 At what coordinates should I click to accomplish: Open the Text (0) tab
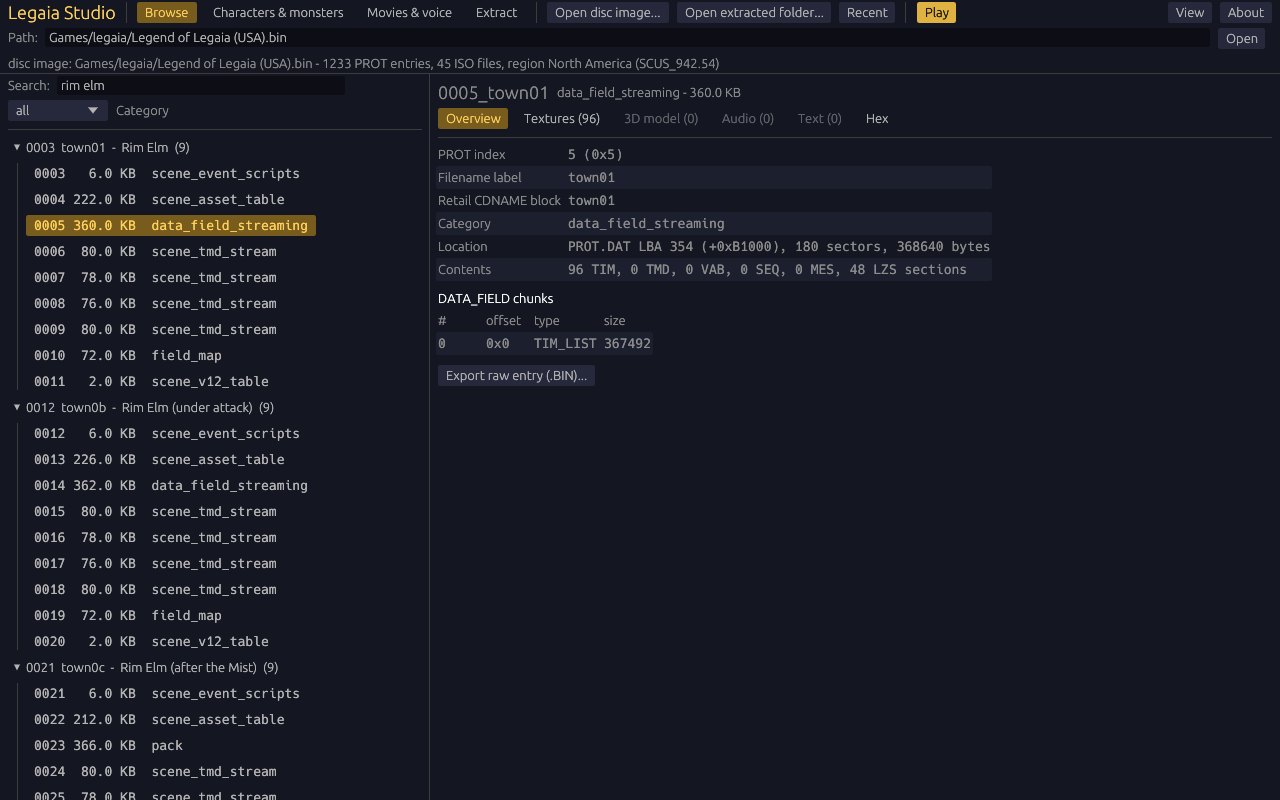point(820,118)
